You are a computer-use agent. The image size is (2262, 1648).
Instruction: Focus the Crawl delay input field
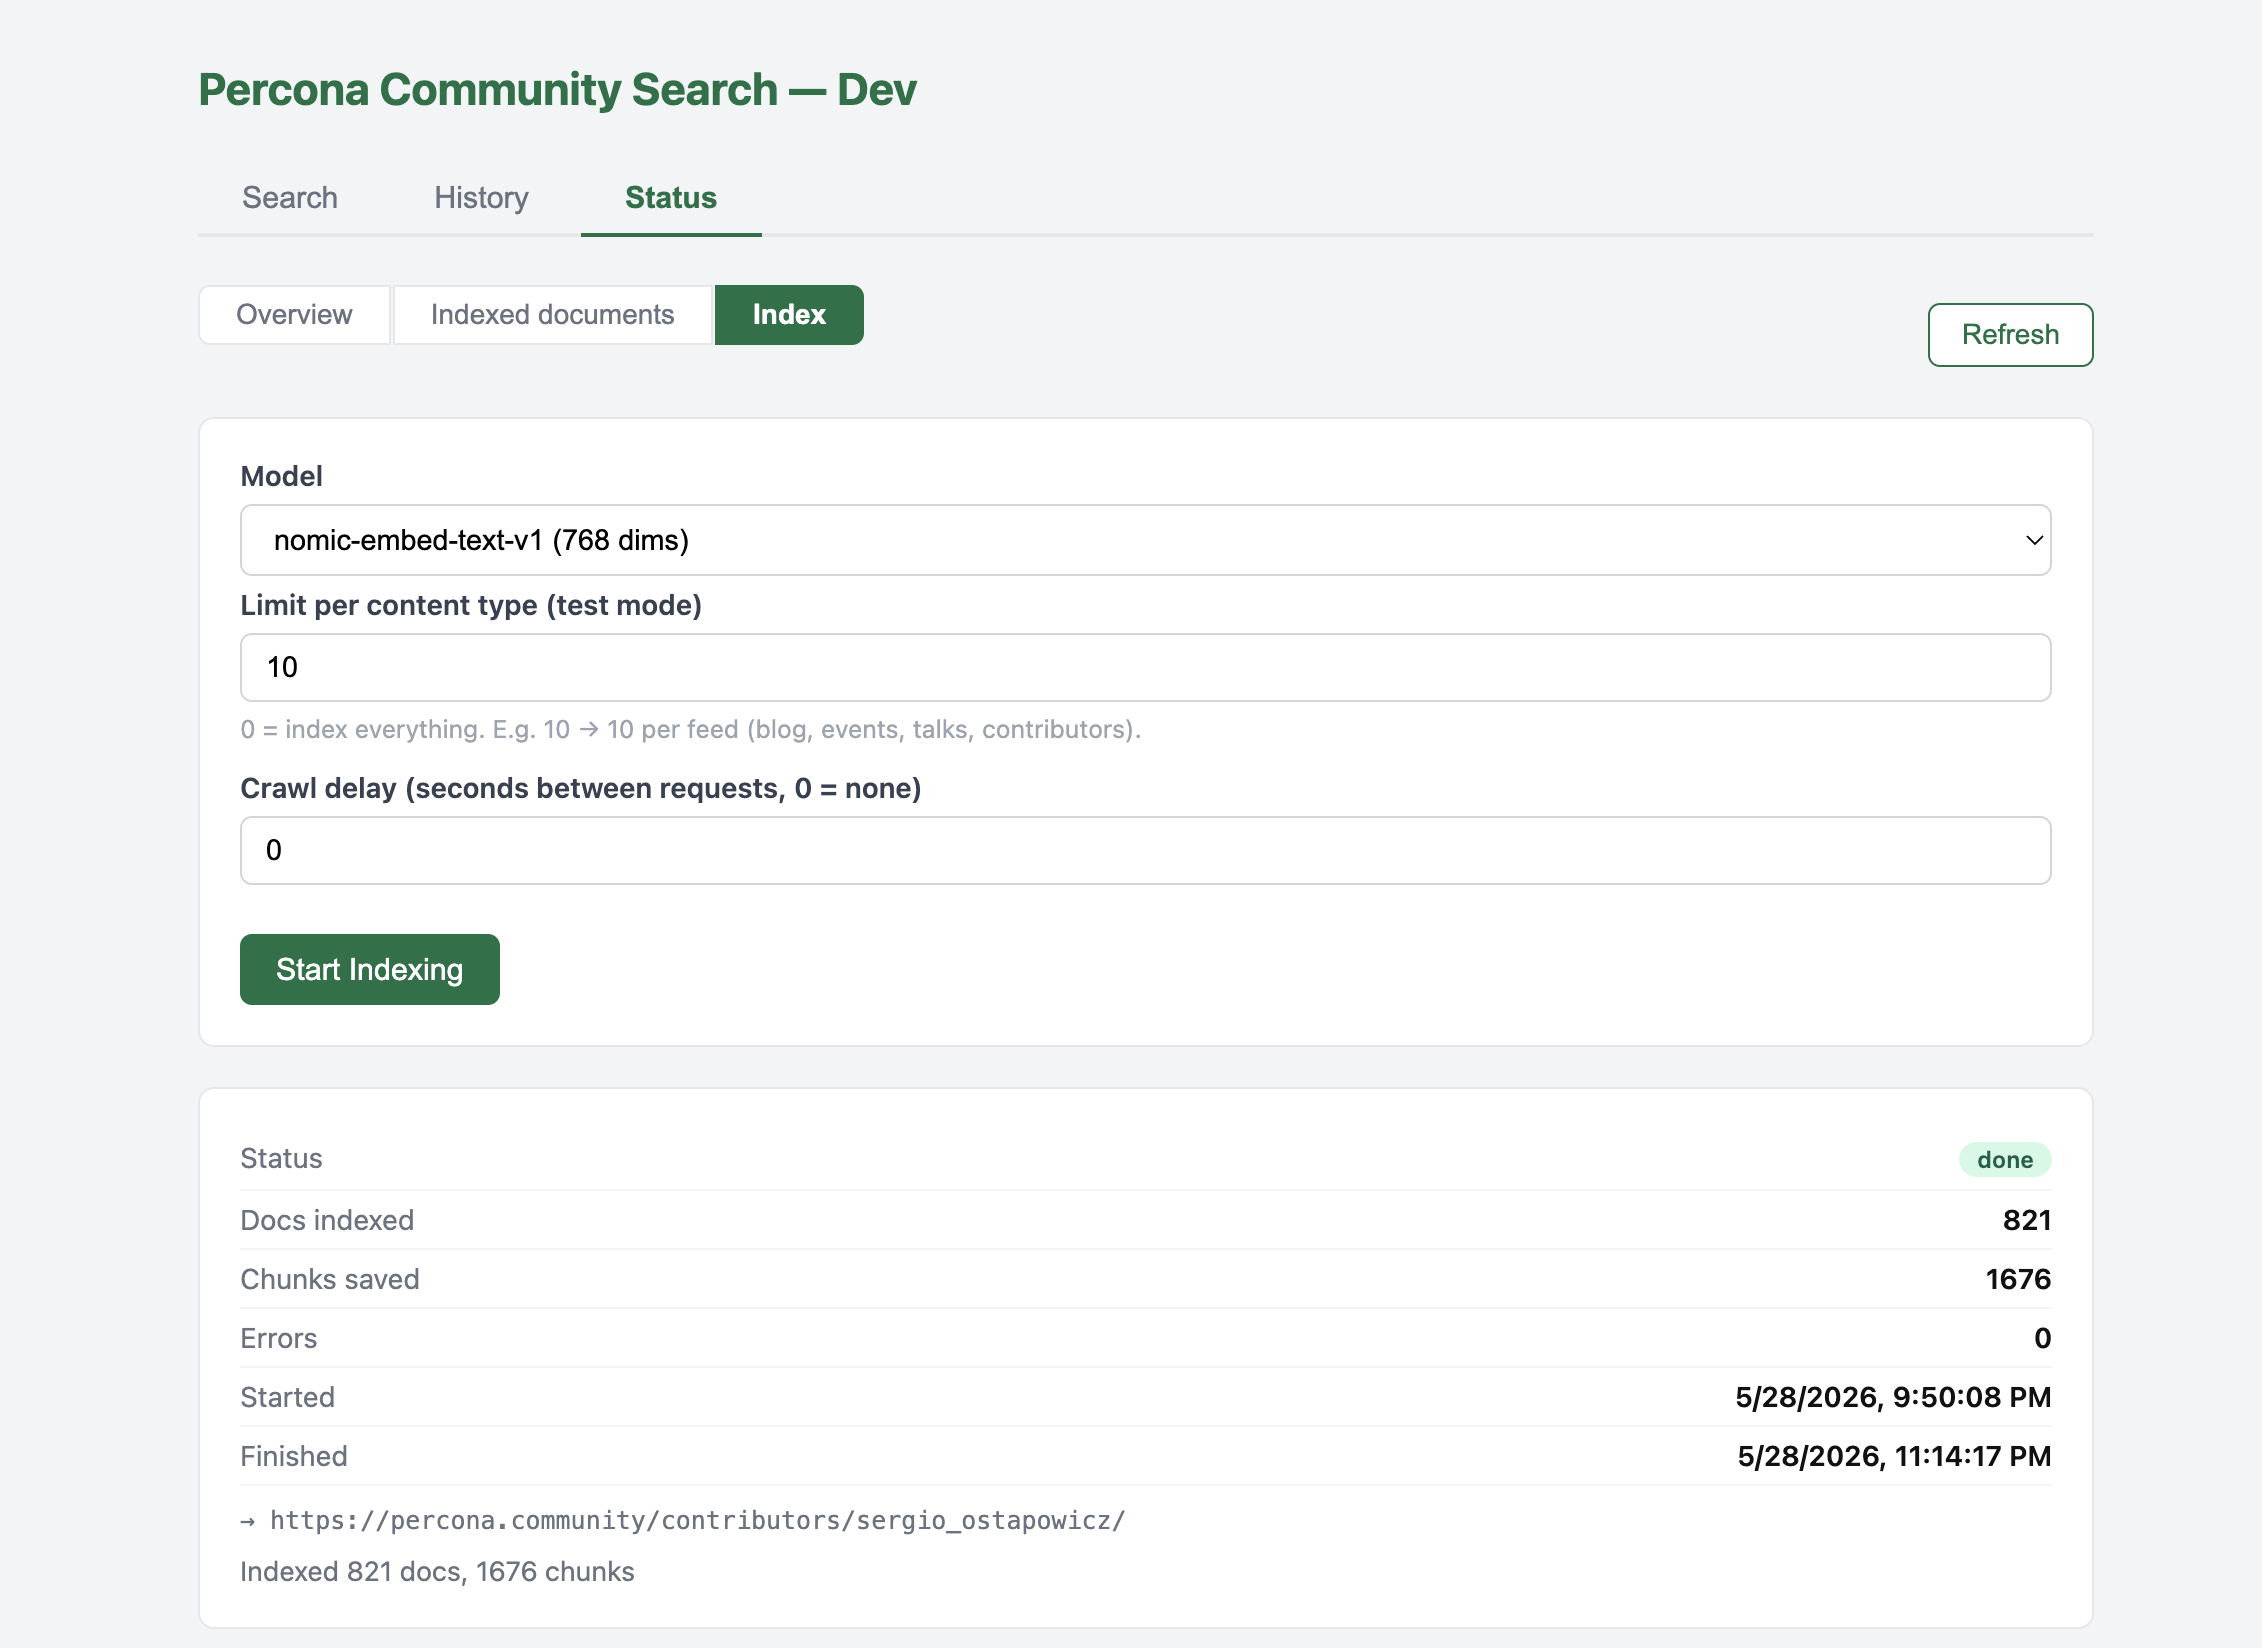pyautogui.click(x=1145, y=850)
